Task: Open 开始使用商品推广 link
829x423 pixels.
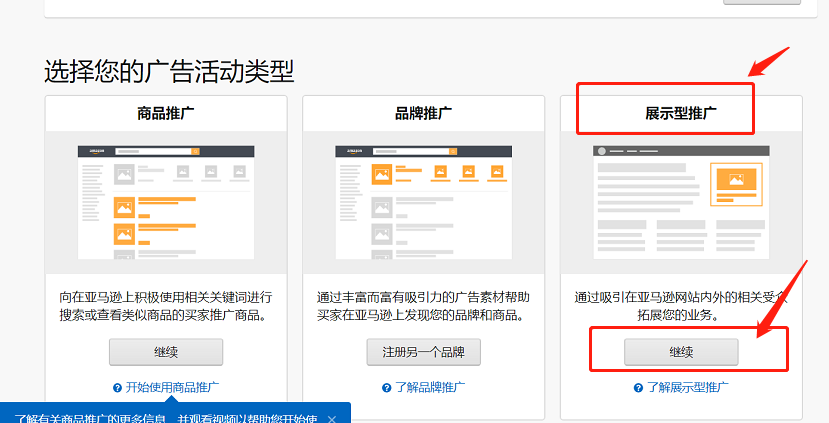Action: point(172,388)
